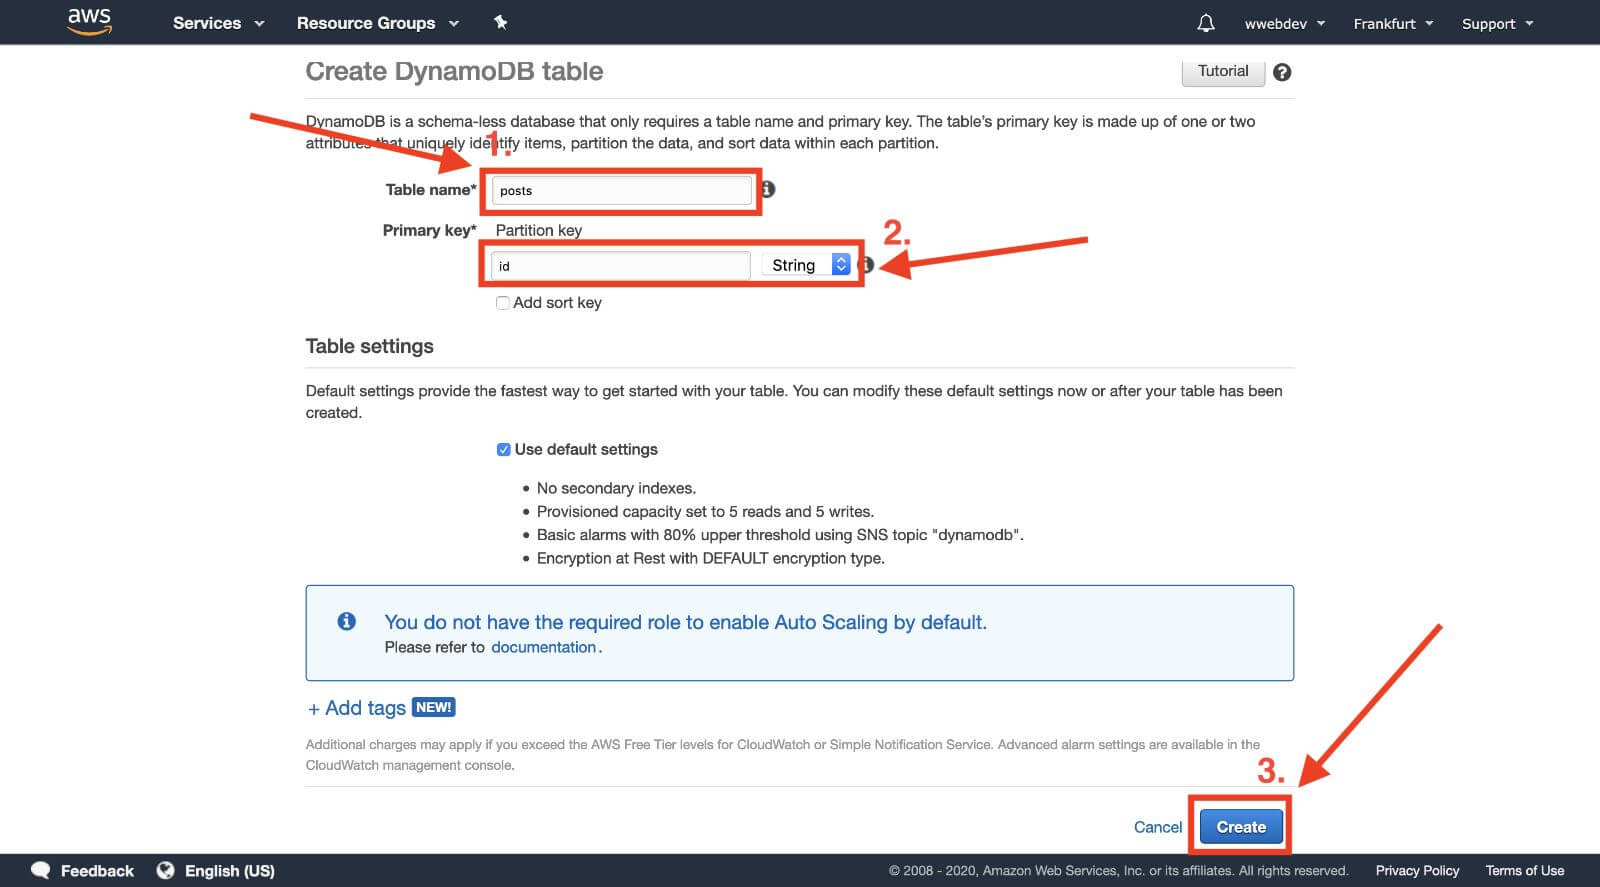
Task: Open Terms of Use
Action: (1525, 870)
